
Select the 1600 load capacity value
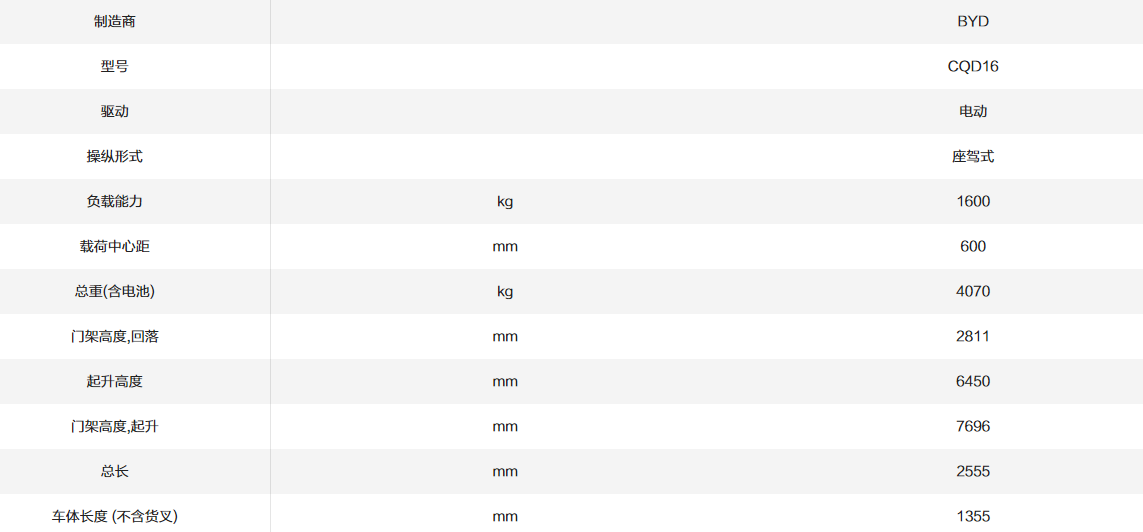[972, 201]
